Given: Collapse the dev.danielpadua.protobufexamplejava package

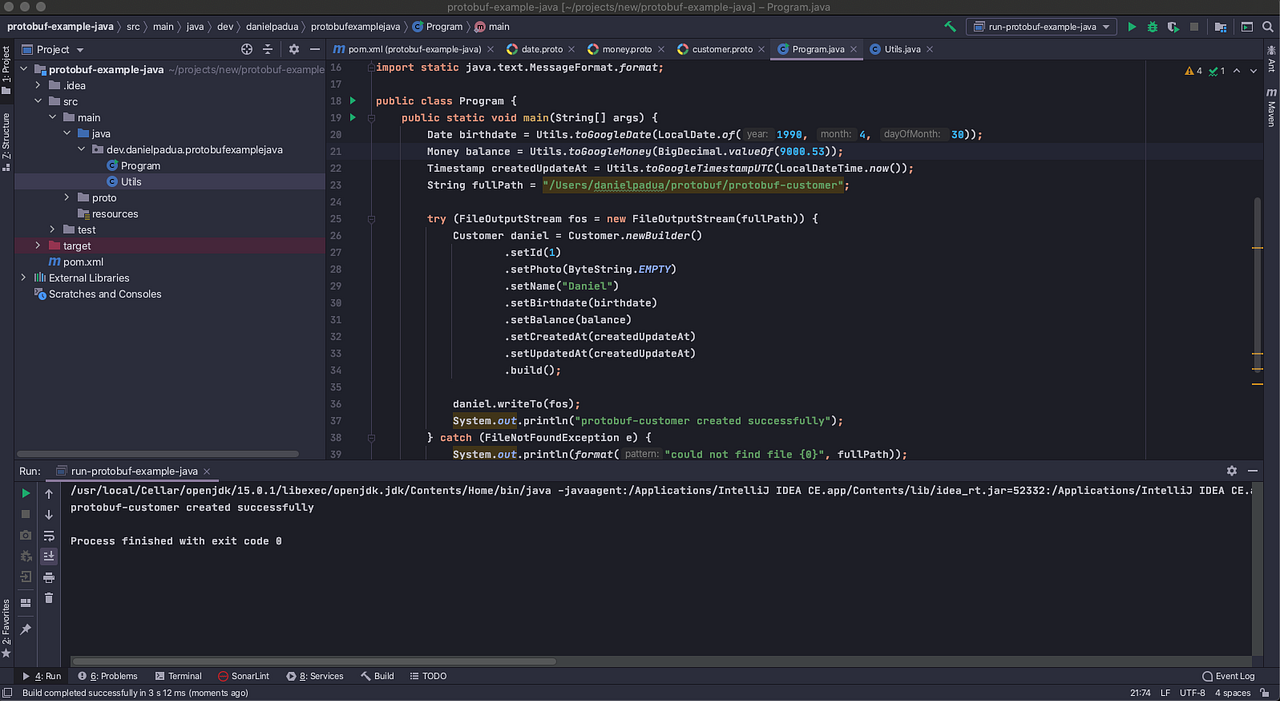Looking at the screenshot, I should click(82, 149).
